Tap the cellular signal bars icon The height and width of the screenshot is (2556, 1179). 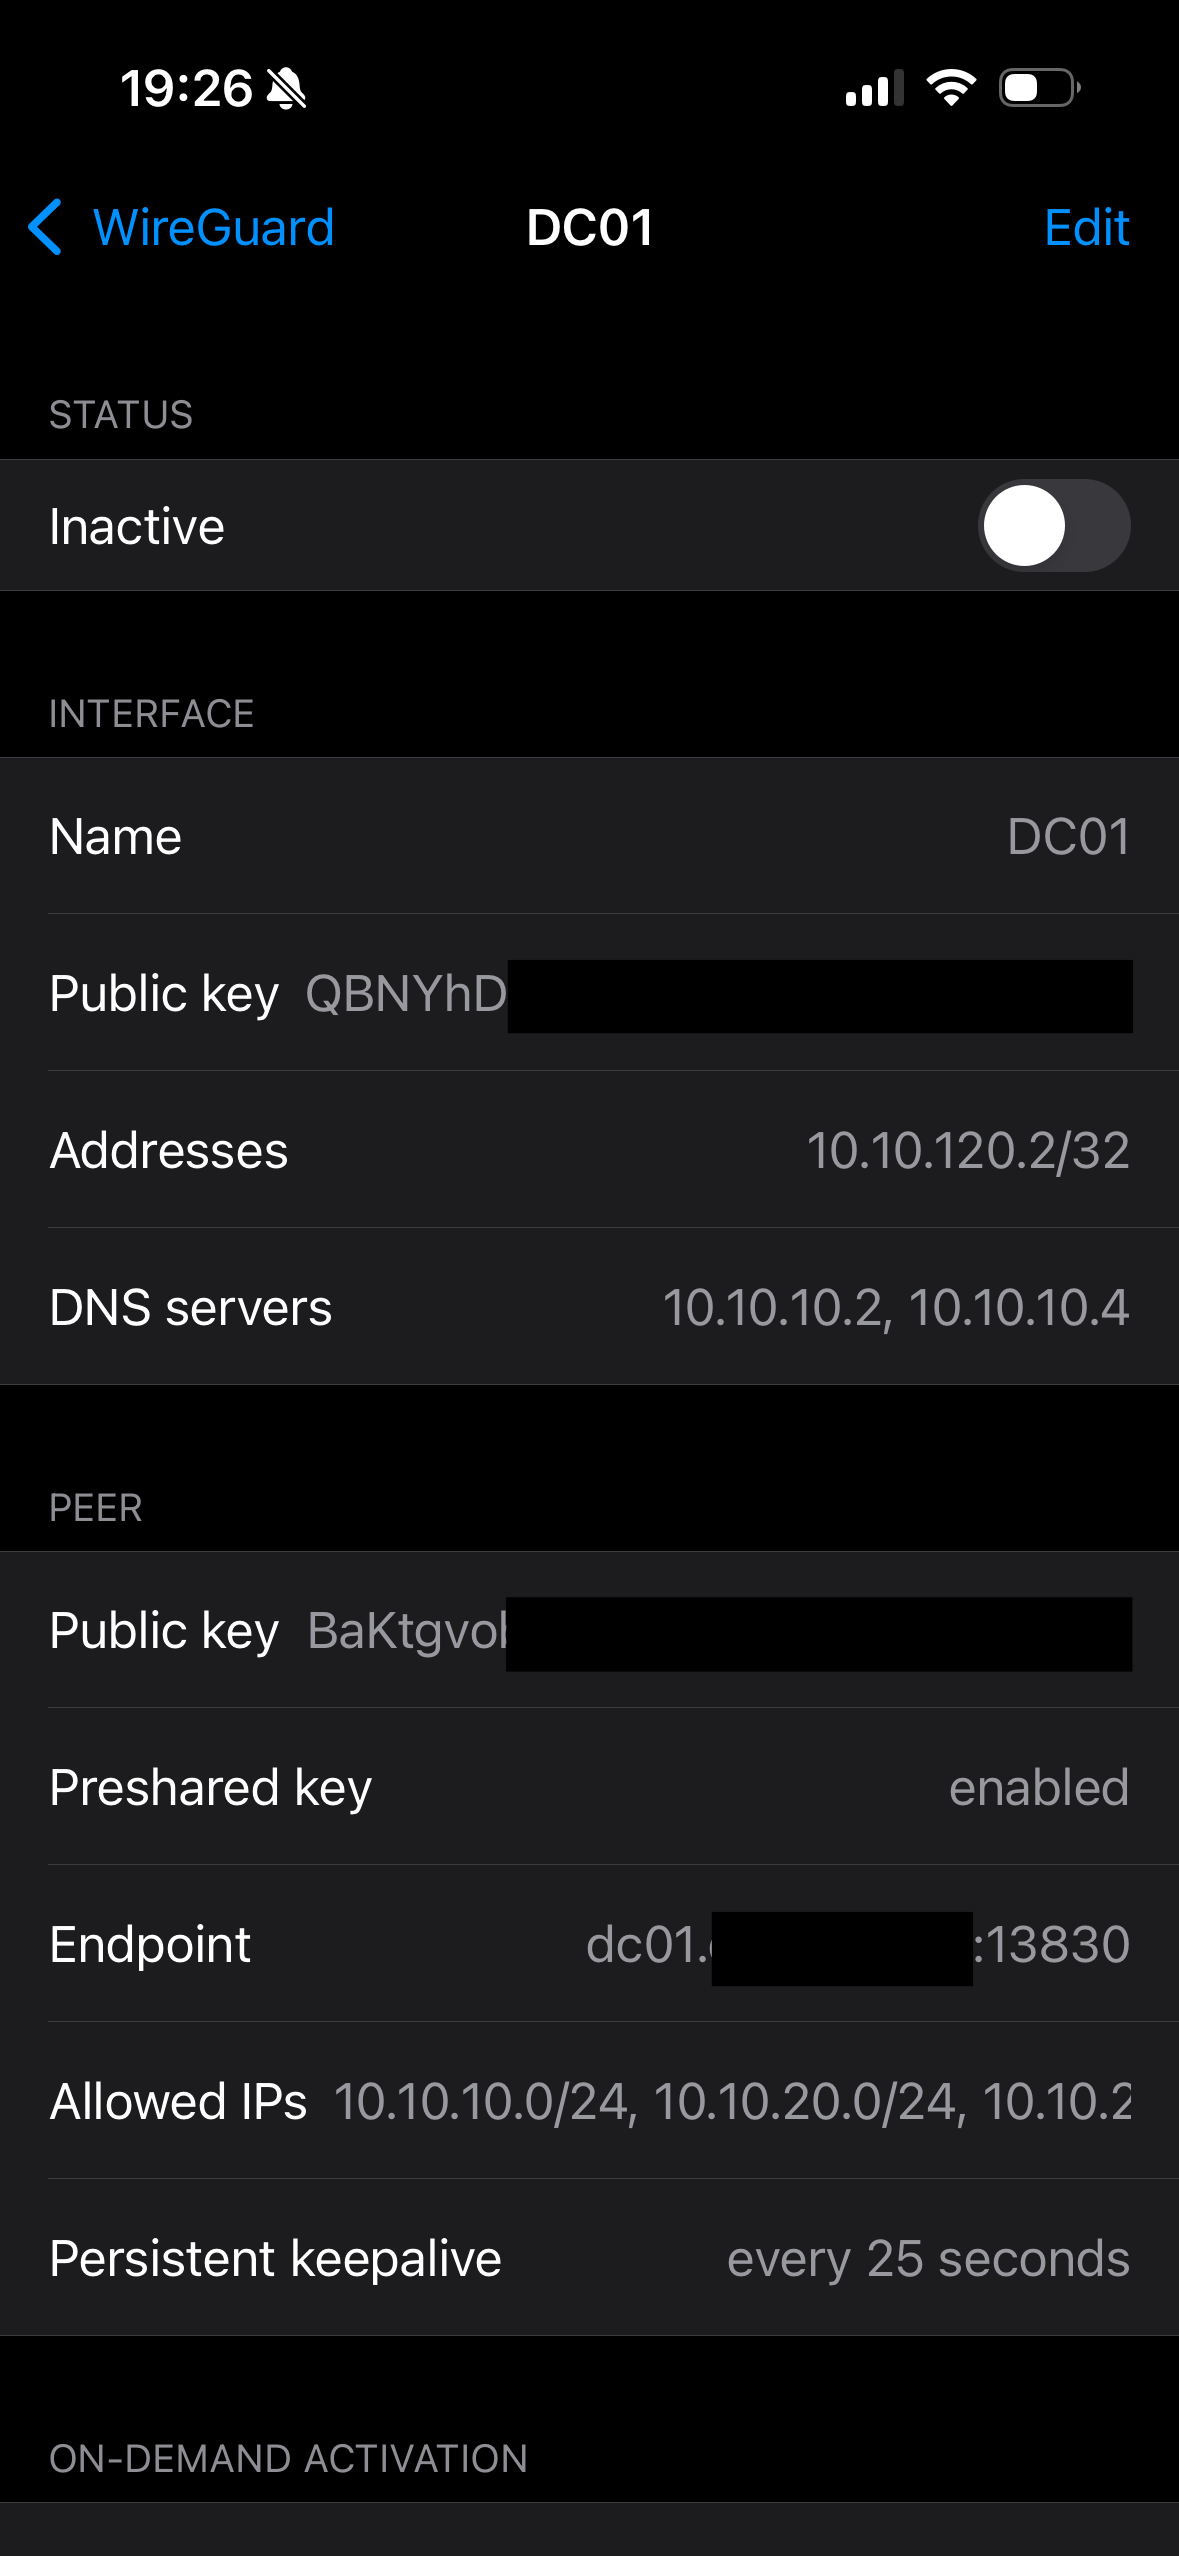(874, 89)
